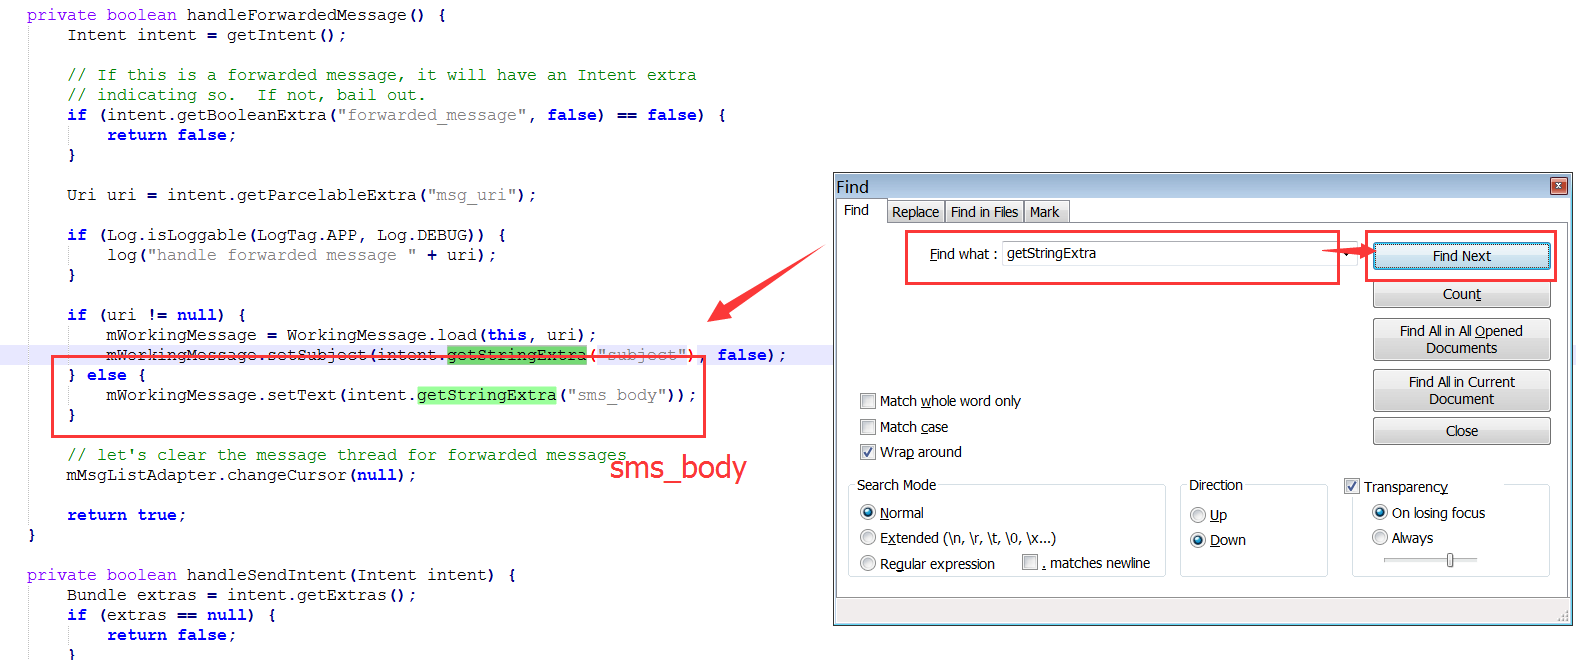Switch to the Mark tab
Viewport: 1576px width, 660px height.
point(1044,212)
